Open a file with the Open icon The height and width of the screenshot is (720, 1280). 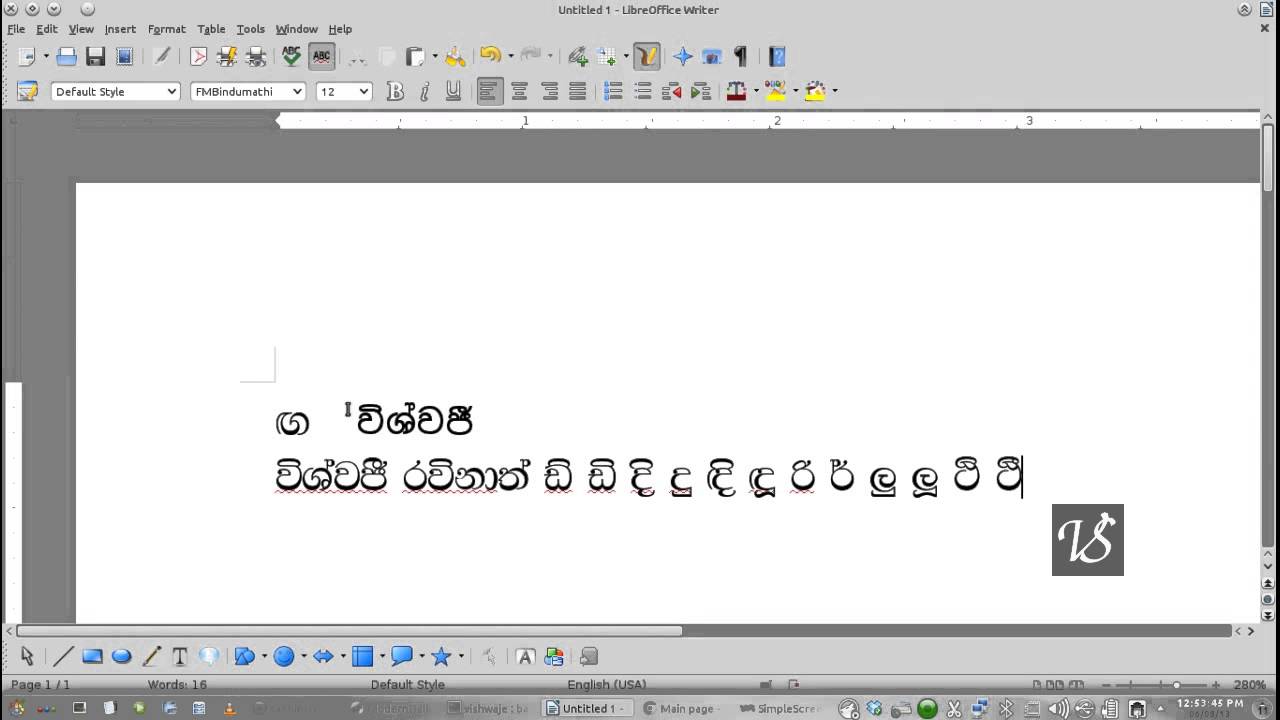(x=66, y=57)
